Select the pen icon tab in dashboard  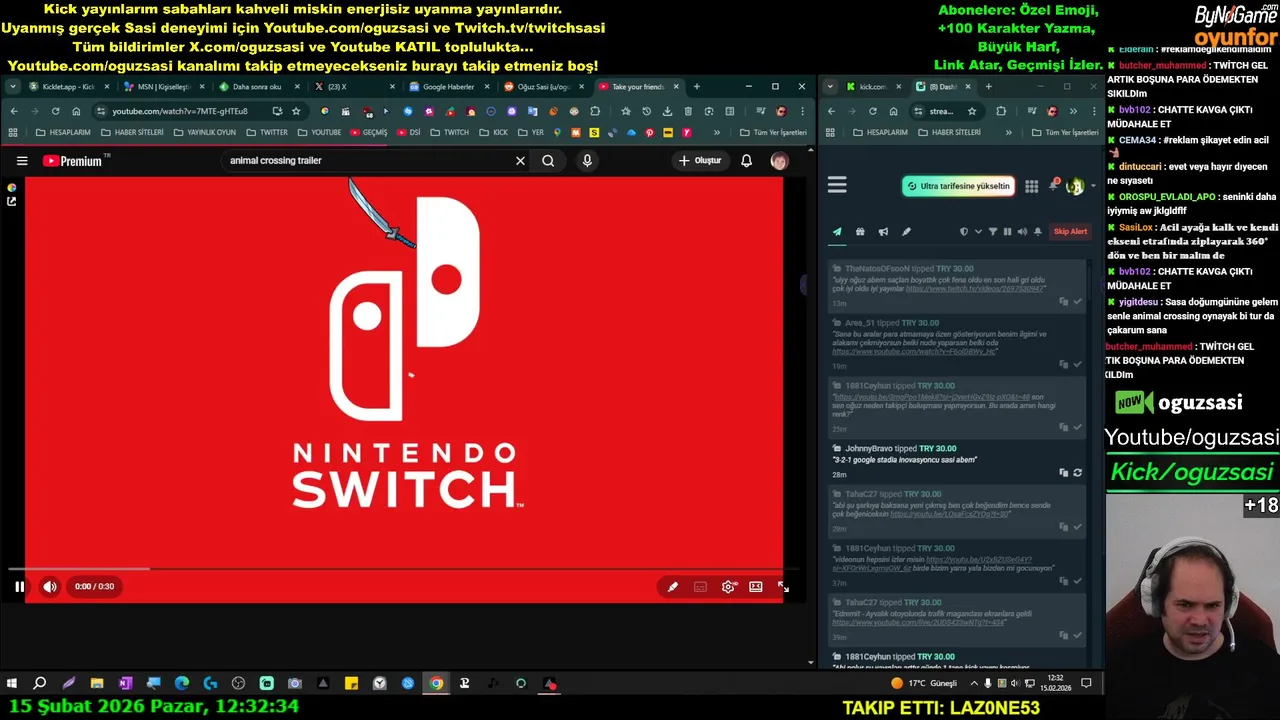pyautogui.click(x=906, y=232)
